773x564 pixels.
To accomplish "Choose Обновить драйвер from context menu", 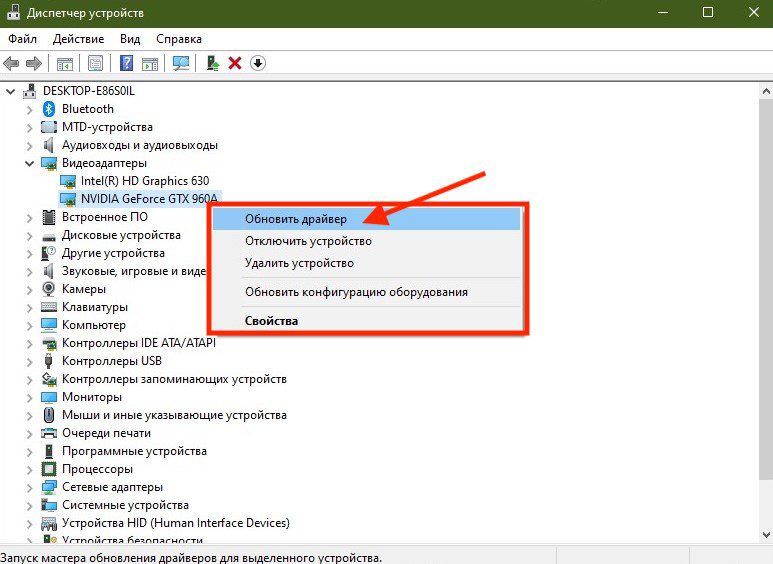I will [366, 219].
